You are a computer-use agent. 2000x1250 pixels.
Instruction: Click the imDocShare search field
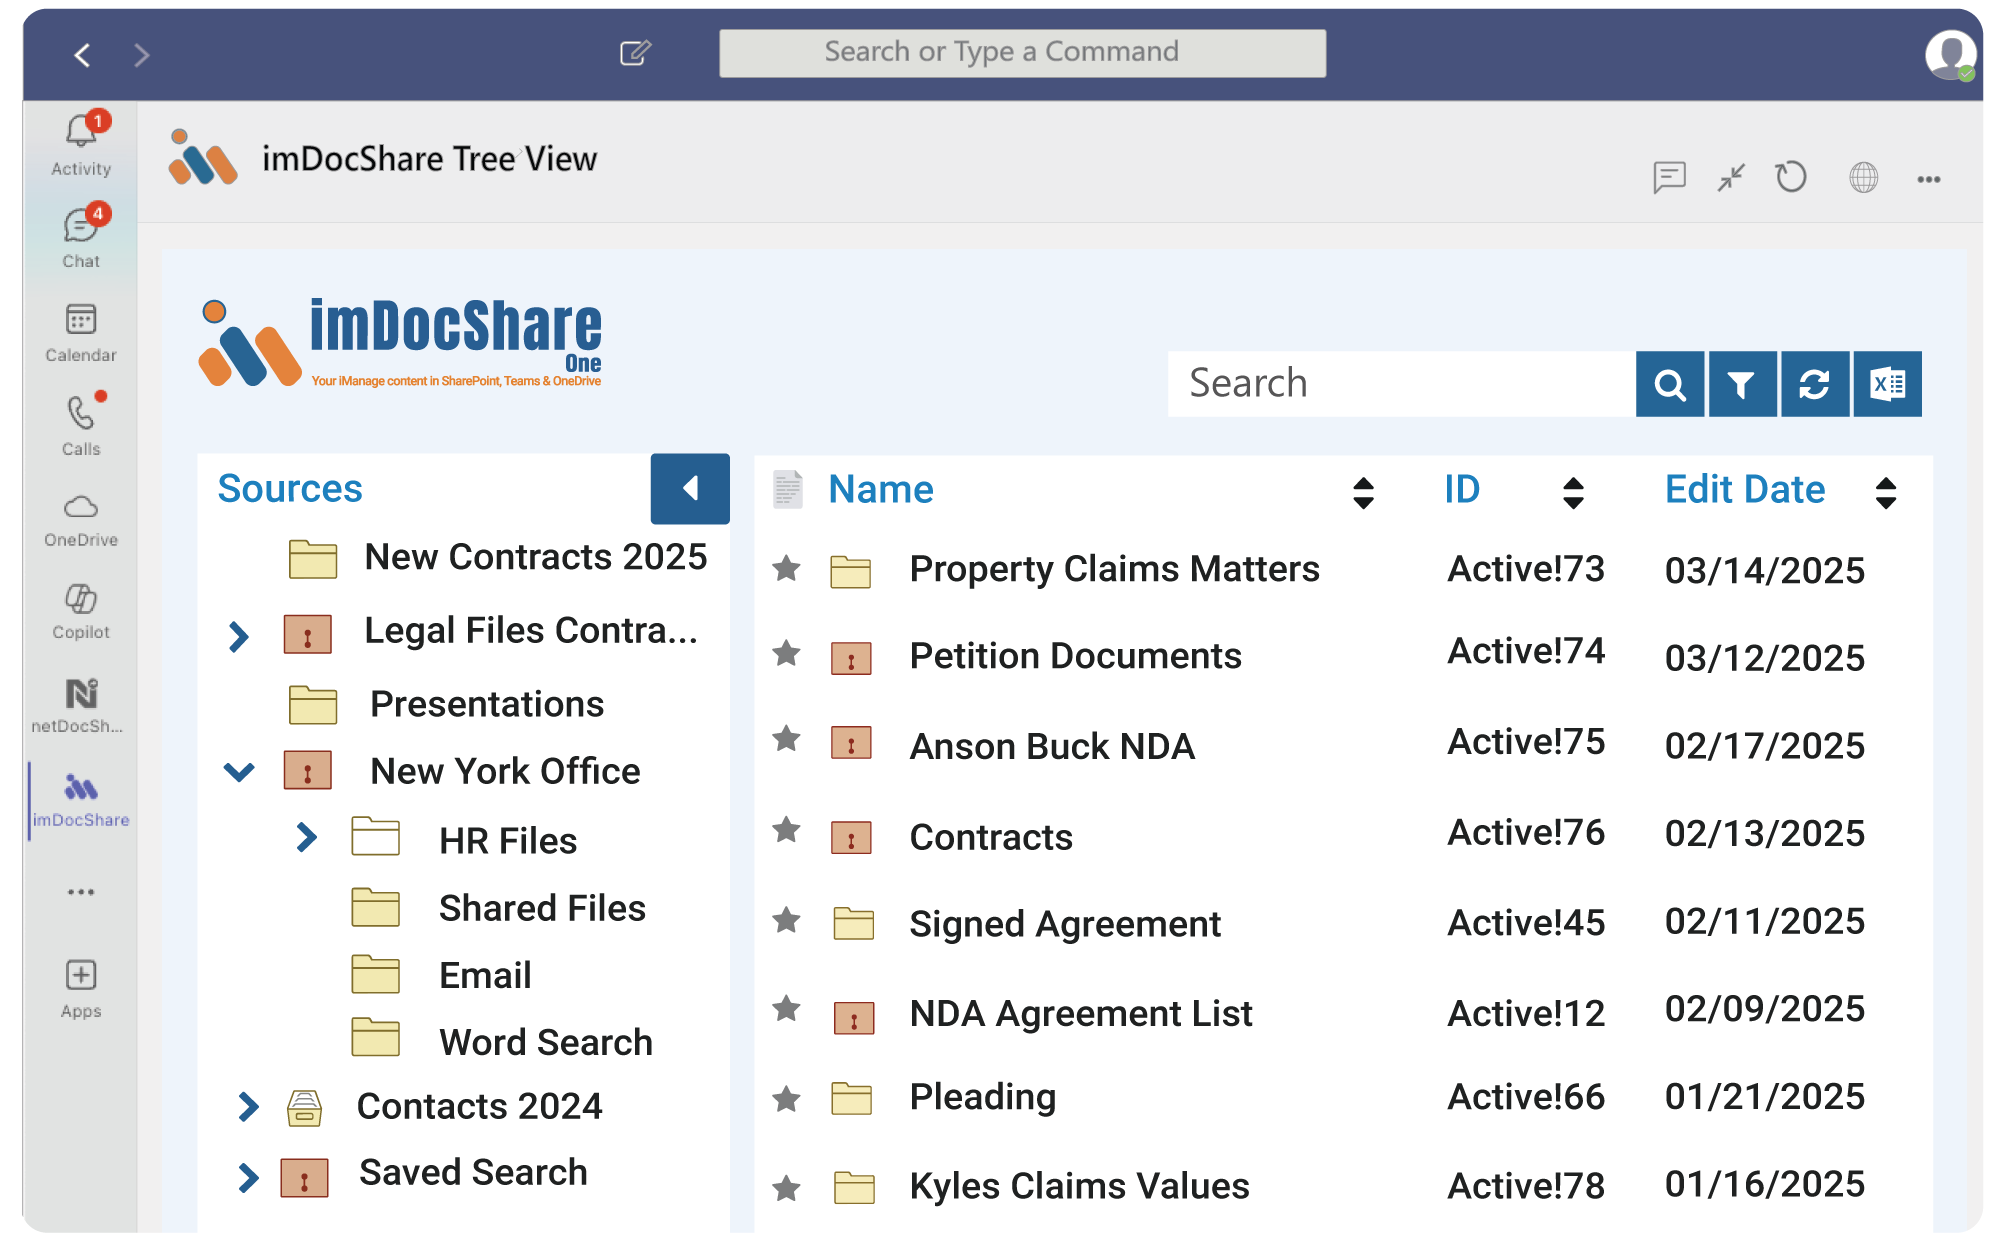tap(1401, 384)
